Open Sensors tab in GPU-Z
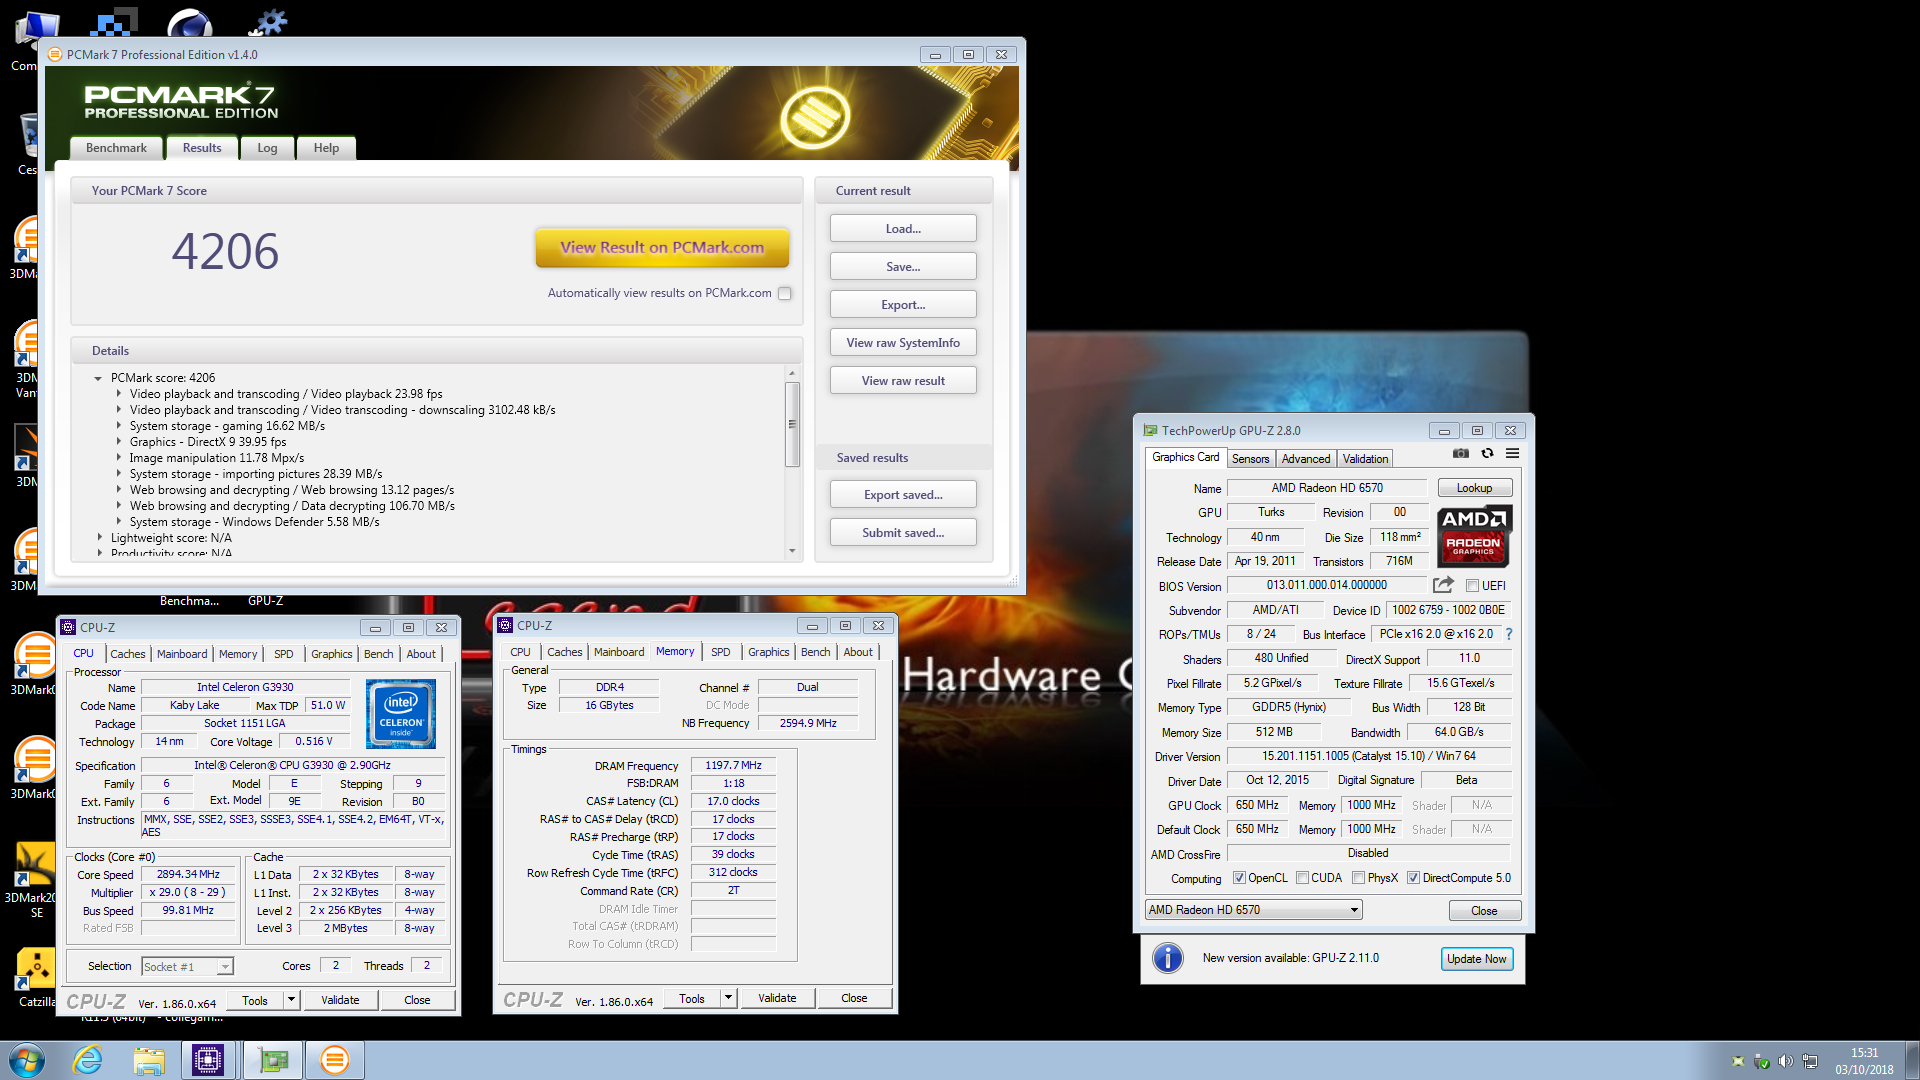The image size is (1920, 1080). (x=1250, y=459)
